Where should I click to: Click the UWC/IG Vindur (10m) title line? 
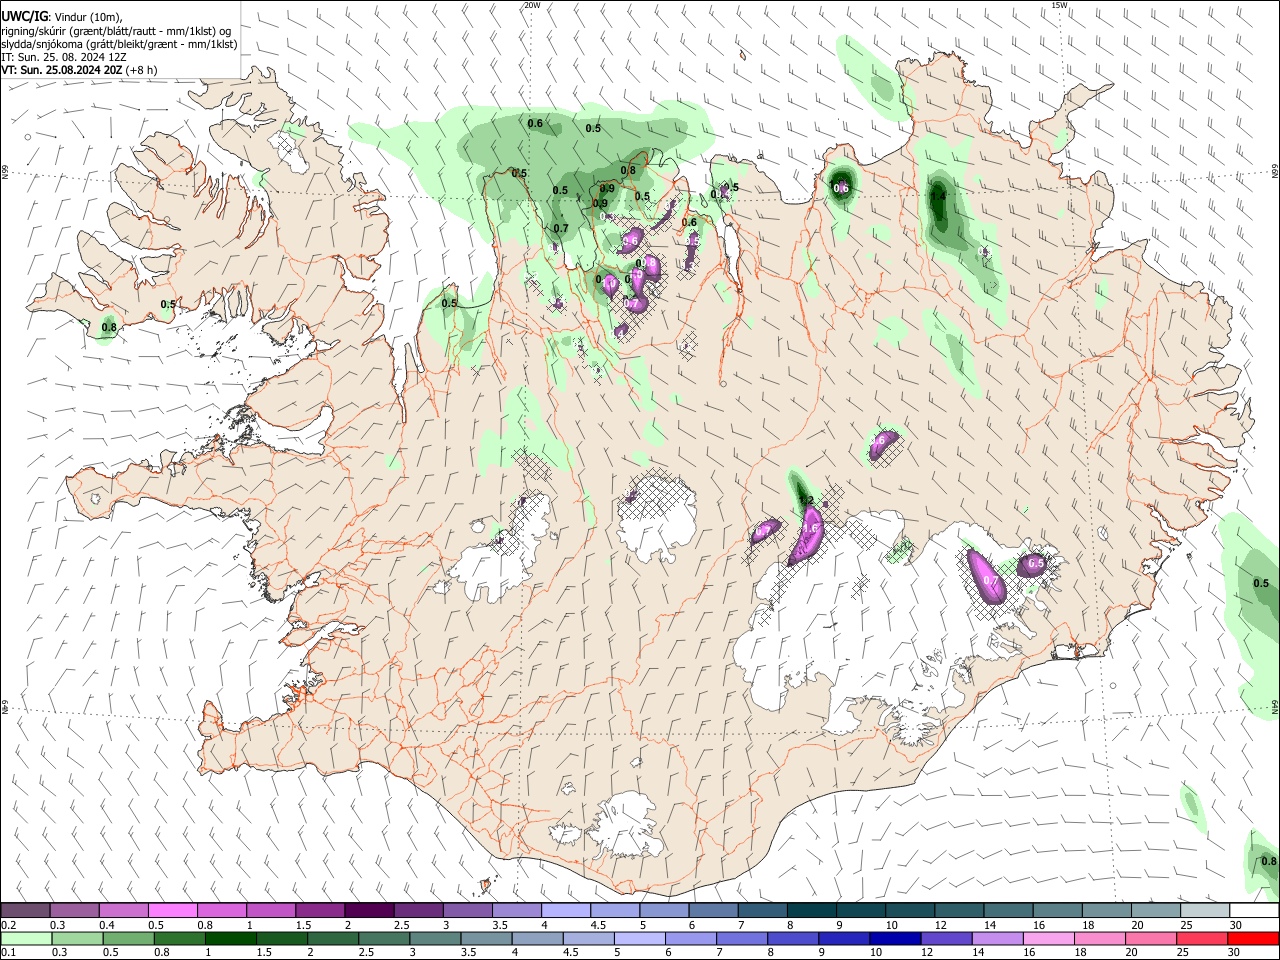click(61, 16)
